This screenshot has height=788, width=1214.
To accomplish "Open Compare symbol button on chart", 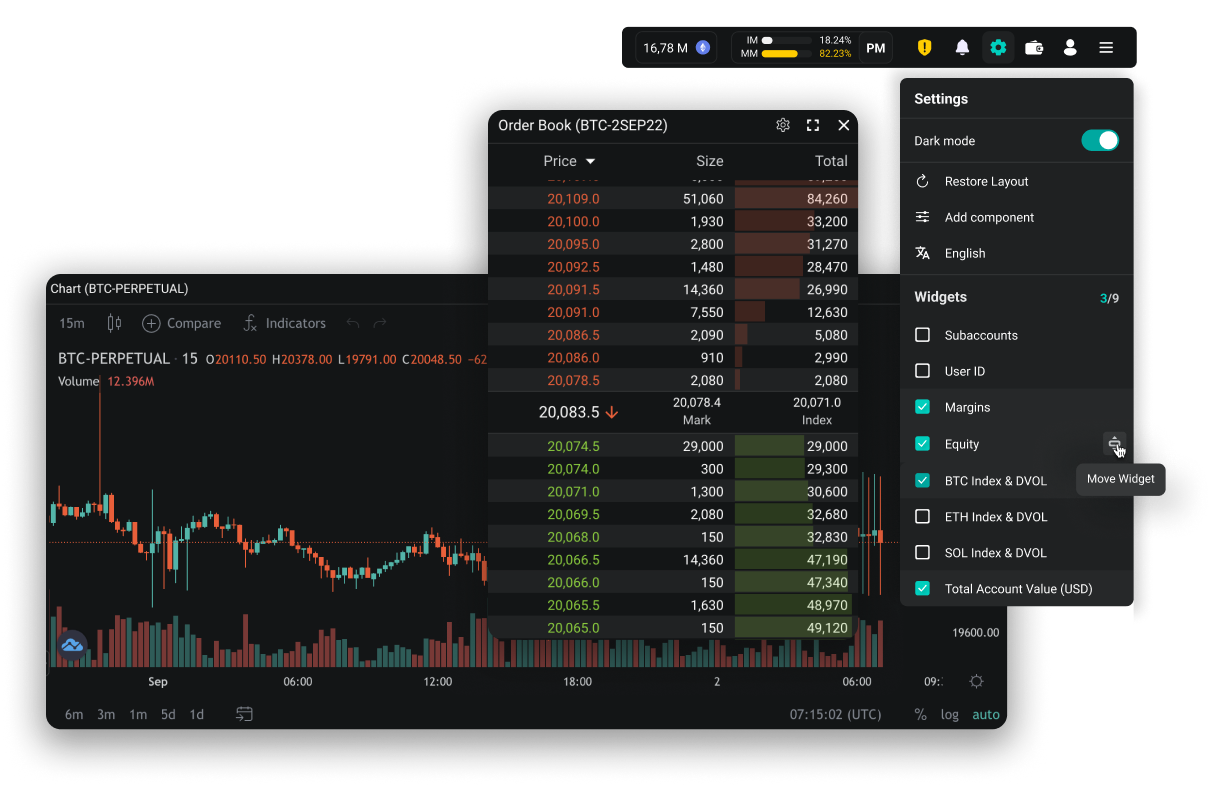I will 181,323.
